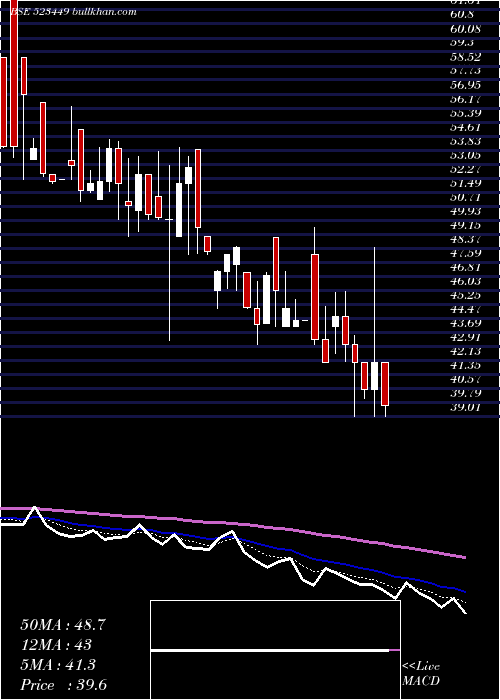Click the 54.61 price axis label
The height and width of the screenshot is (700, 500).
(465, 127)
